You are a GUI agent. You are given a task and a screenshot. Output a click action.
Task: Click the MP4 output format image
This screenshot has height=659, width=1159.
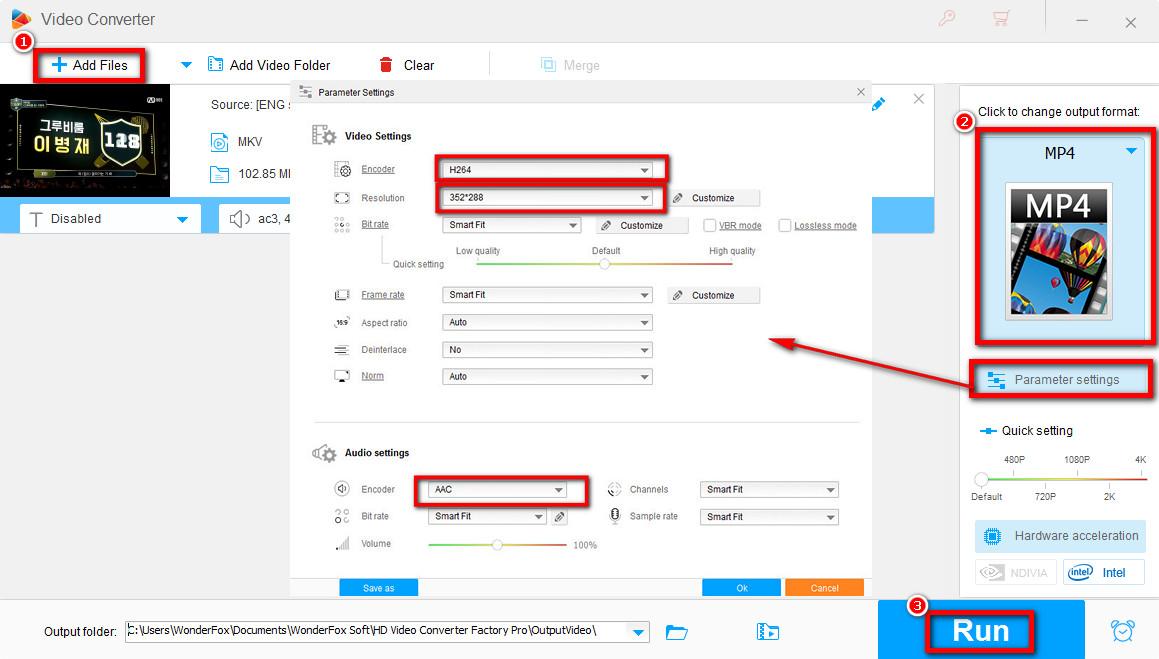click(x=1058, y=251)
